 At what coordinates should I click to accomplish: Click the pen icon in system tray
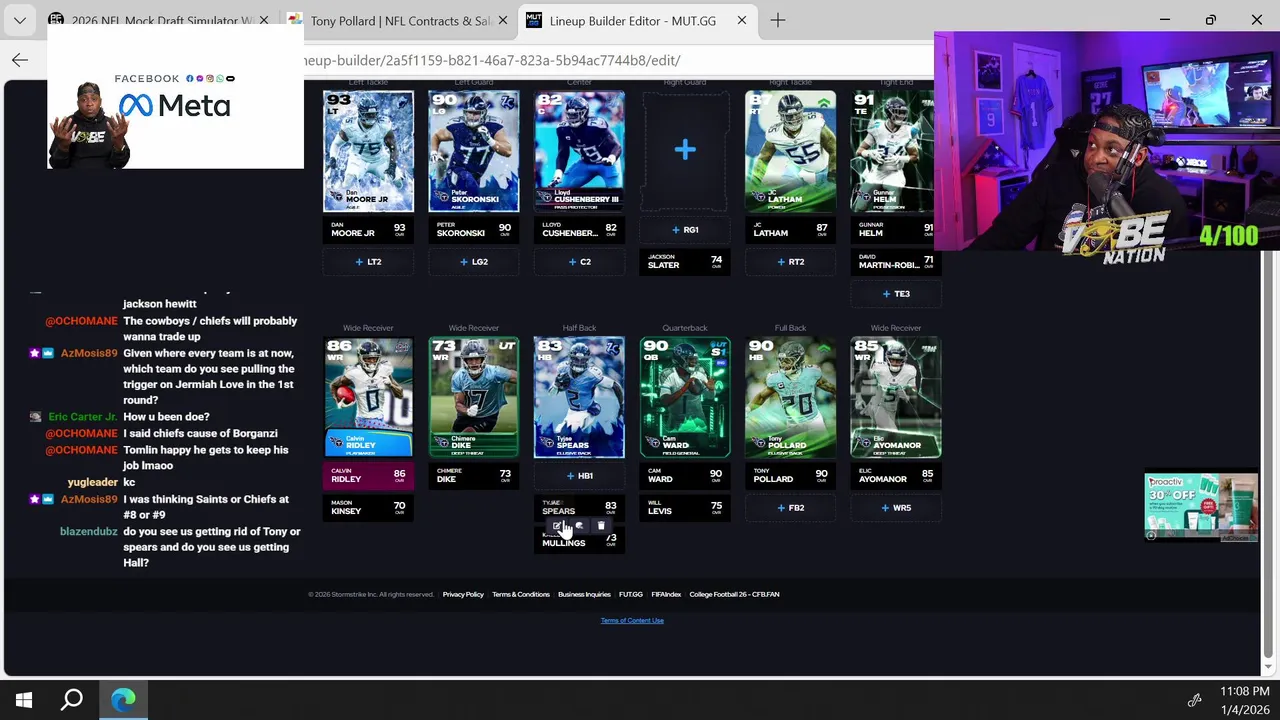pyautogui.click(x=1194, y=700)
